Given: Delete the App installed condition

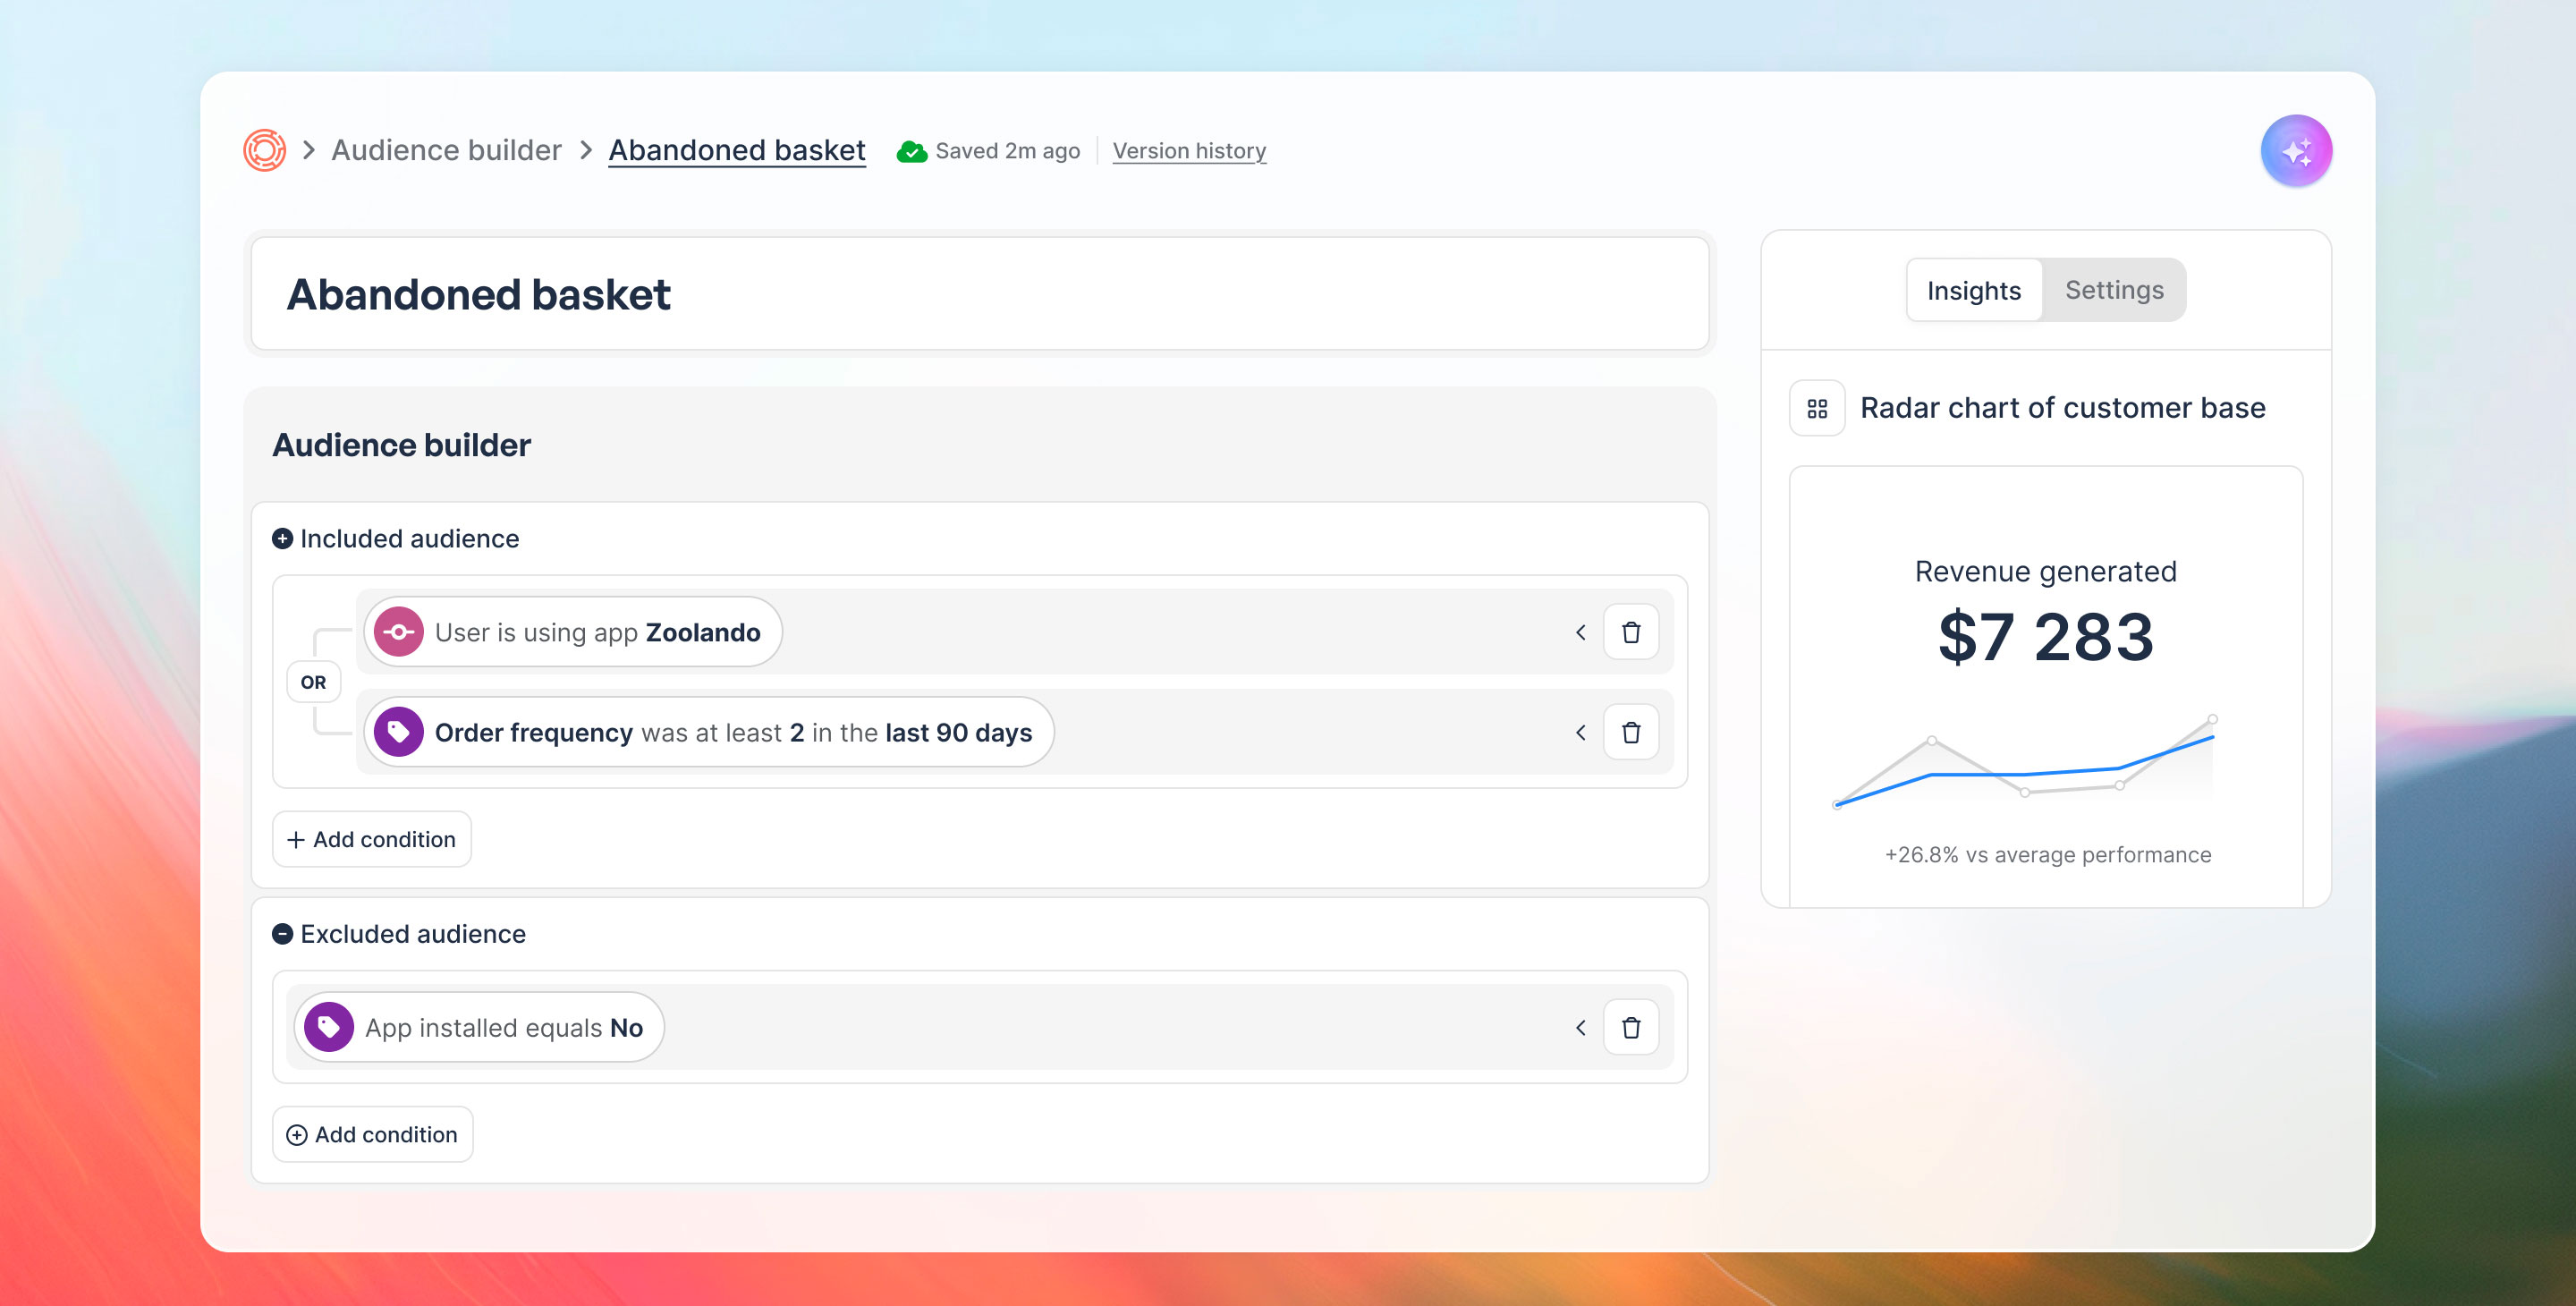Looking at the screenshot, I should (1631, 1027).
